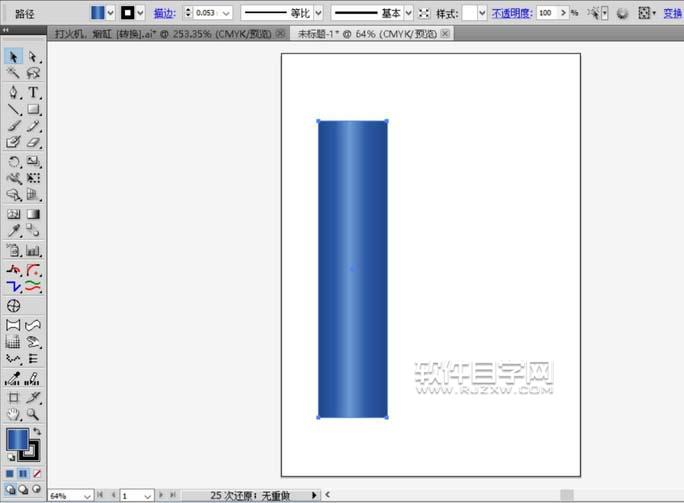
Task: Set fill mode to None
Action: pyautogui.click(x=37, y=473)
